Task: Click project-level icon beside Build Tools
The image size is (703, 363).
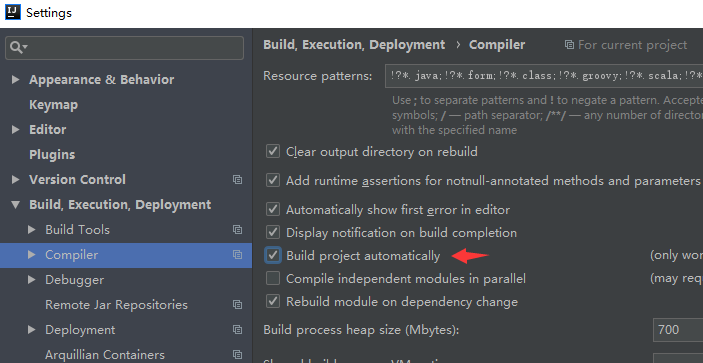Action: (237, 229)
